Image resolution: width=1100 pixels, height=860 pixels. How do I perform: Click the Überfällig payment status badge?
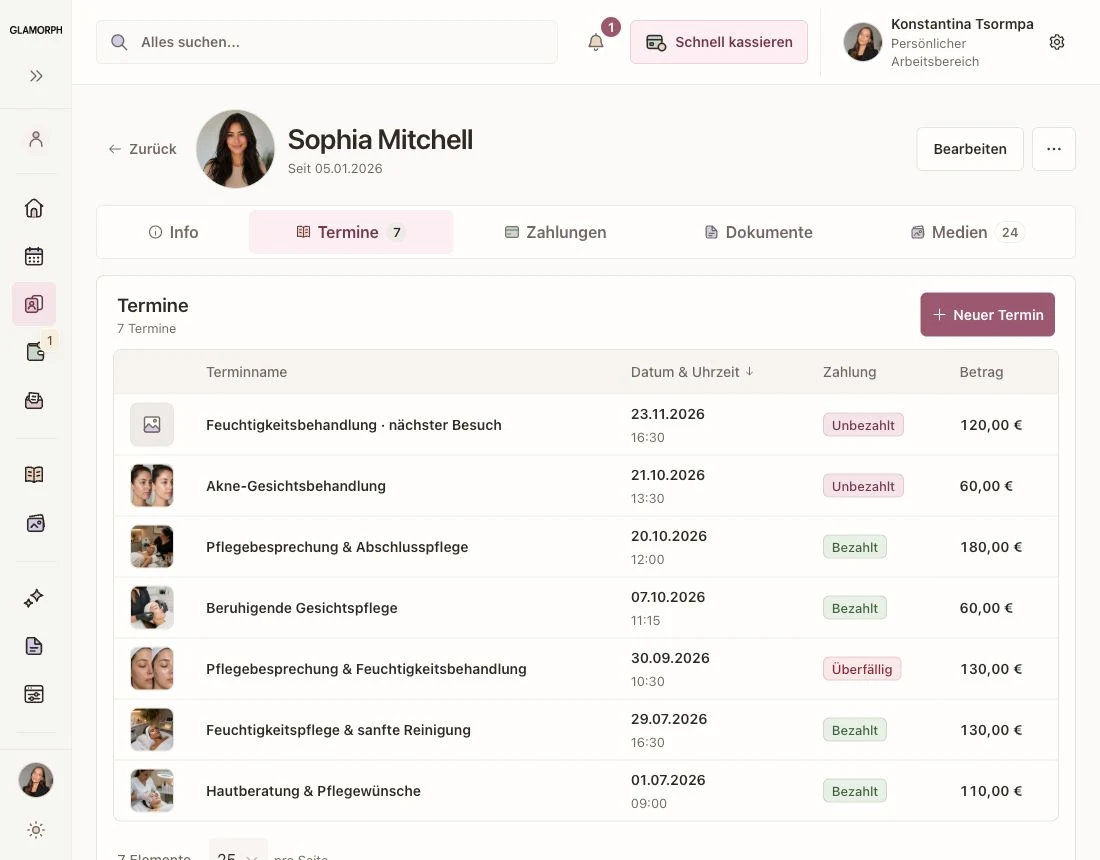(861, 669)
